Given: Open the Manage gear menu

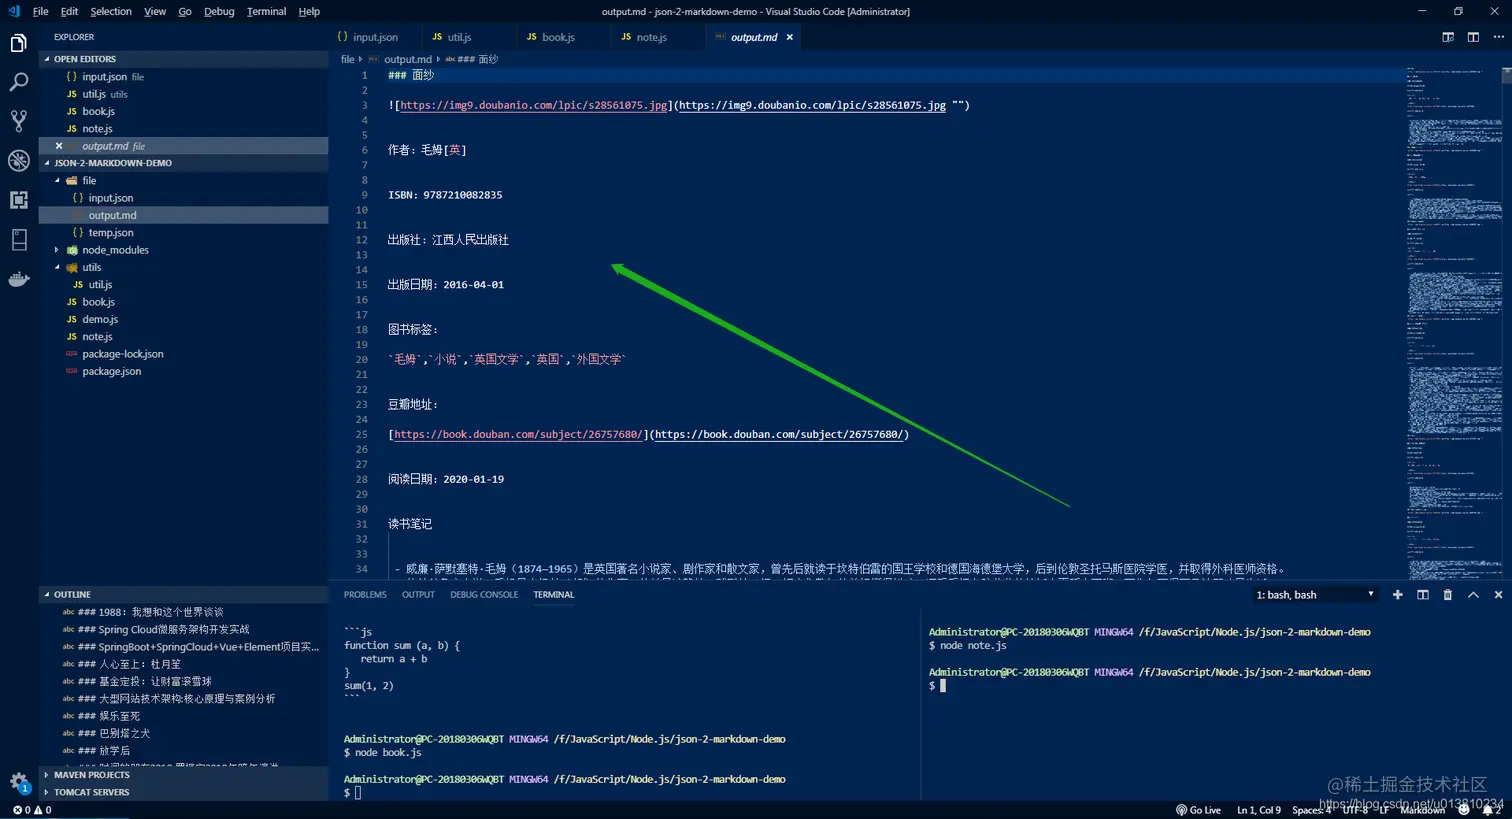Looking at the screenshot, I should coord(18,782).
